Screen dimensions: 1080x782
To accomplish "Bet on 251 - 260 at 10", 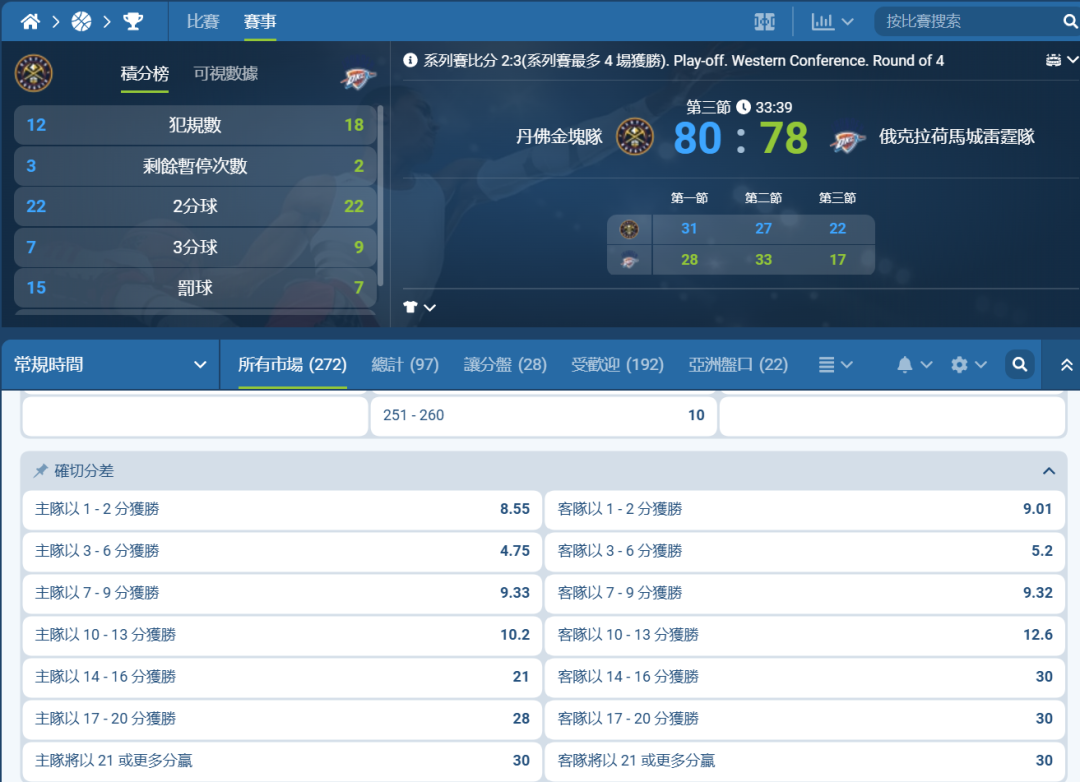I will click(543, 415).
